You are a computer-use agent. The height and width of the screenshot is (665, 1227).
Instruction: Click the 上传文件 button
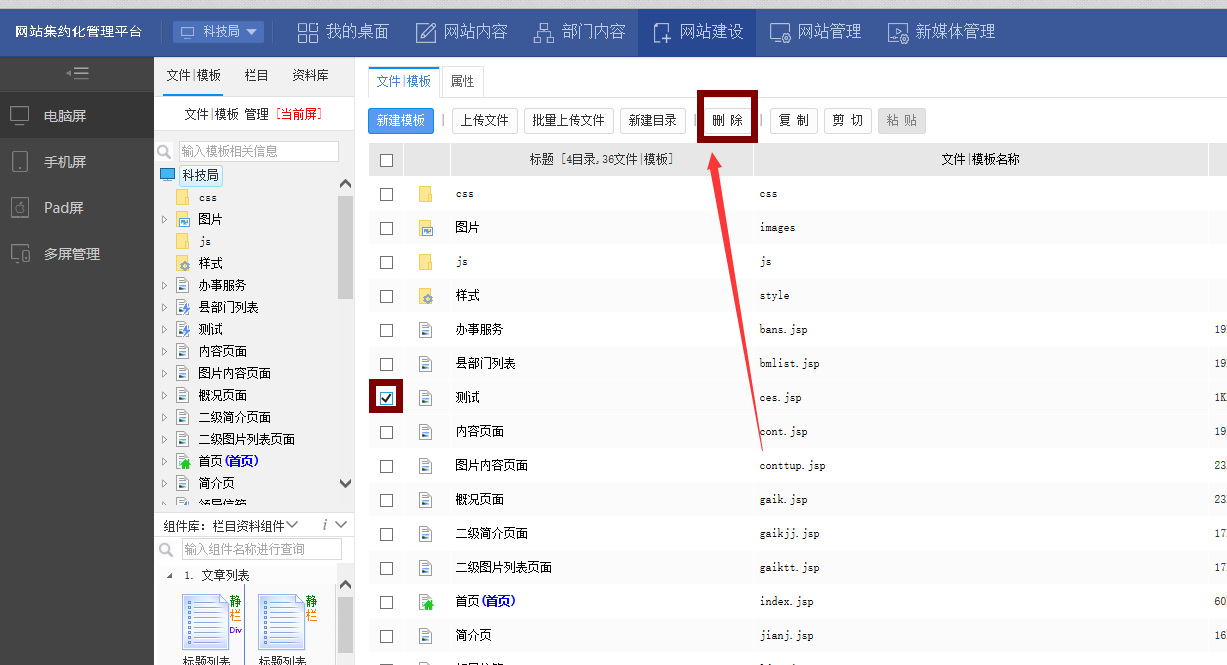tap(485, 121)
